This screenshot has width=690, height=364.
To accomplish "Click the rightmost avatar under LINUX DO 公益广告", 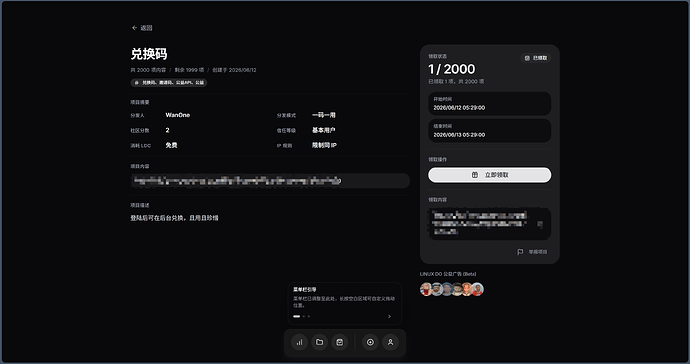I will [477, 289].
